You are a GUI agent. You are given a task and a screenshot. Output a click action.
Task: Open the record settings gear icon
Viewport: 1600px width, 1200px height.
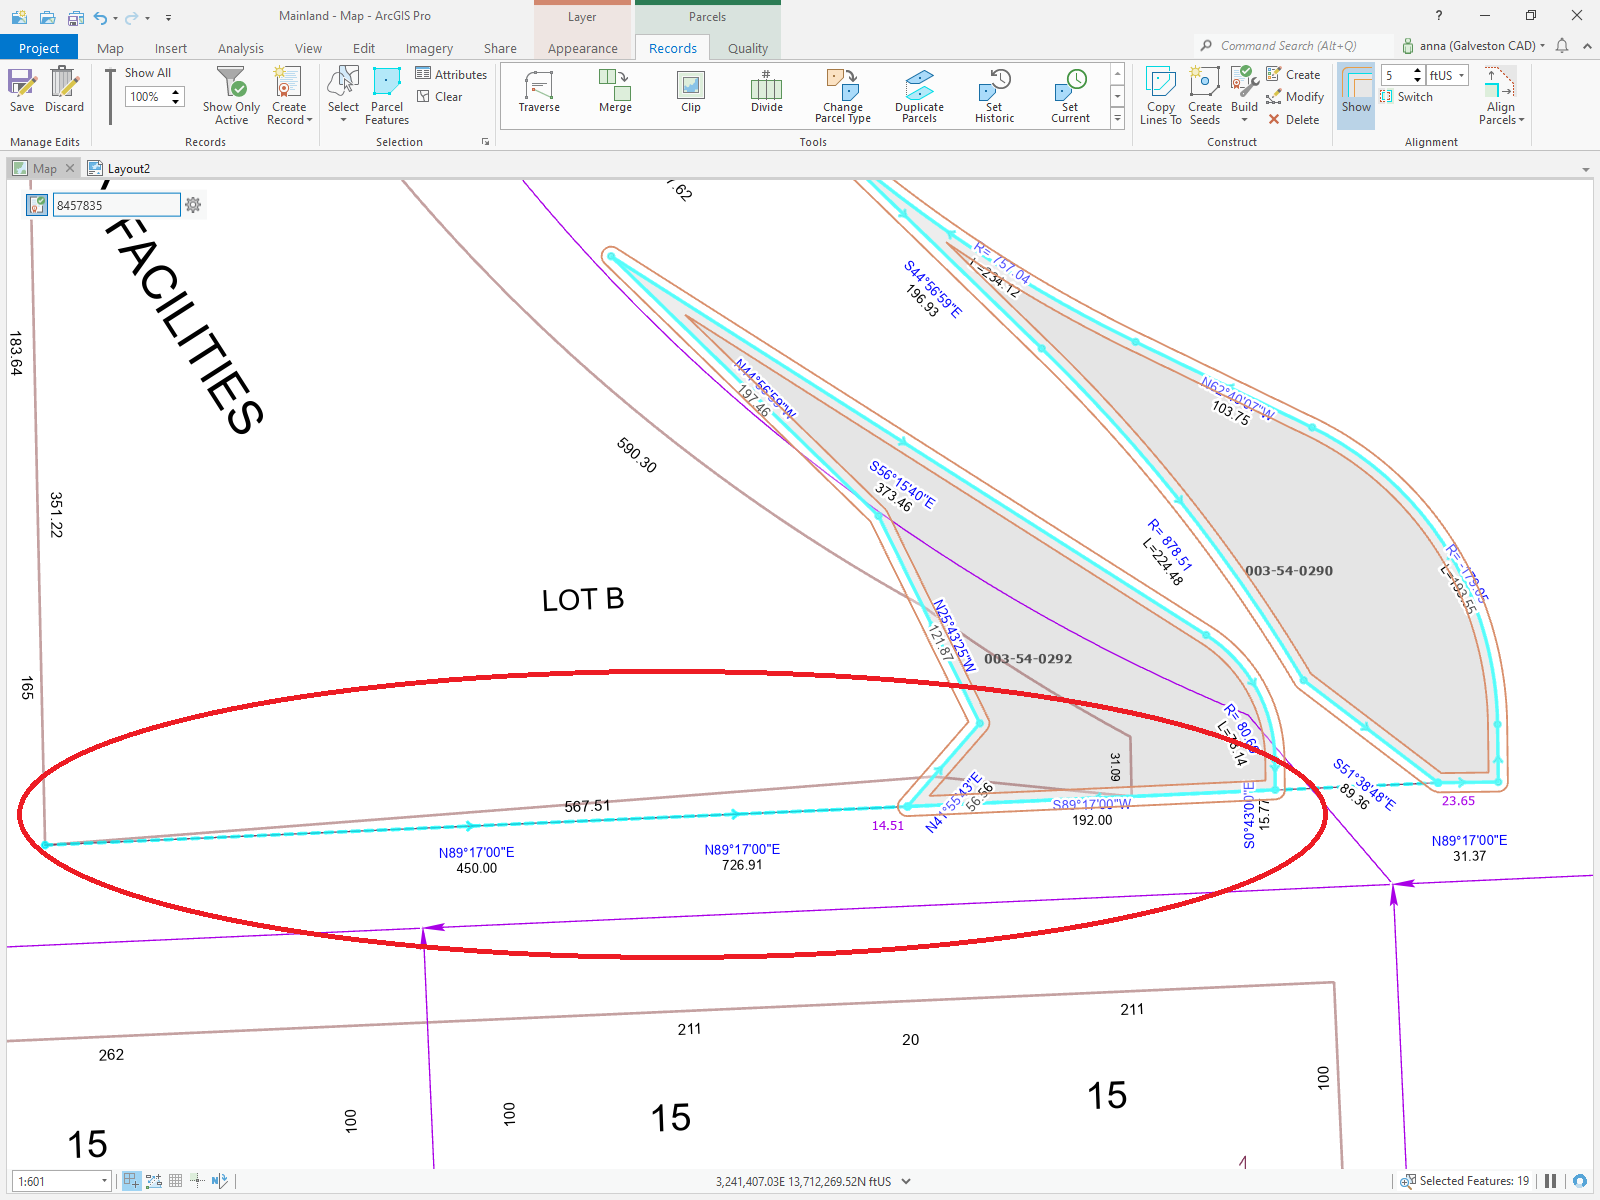[193, 205]
